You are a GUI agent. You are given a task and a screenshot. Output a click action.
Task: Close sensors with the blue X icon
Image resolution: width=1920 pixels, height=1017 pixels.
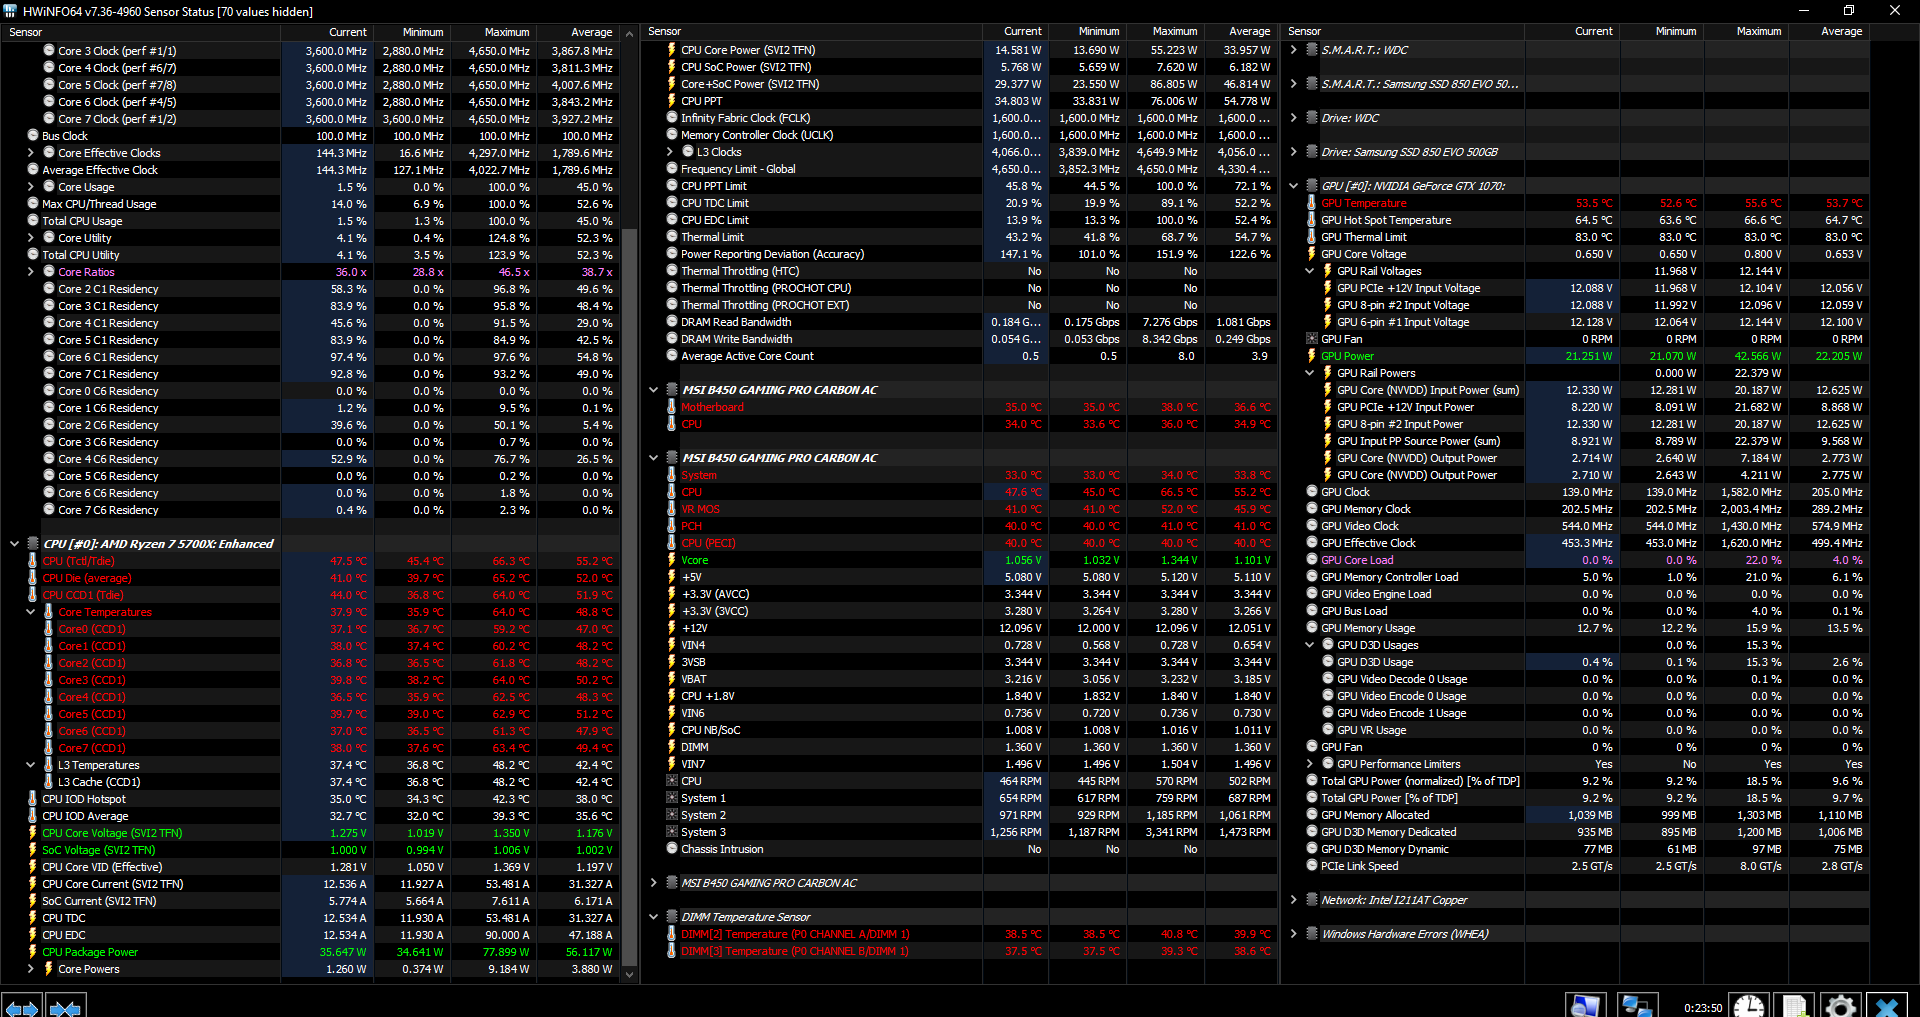pos(1887,1006)
